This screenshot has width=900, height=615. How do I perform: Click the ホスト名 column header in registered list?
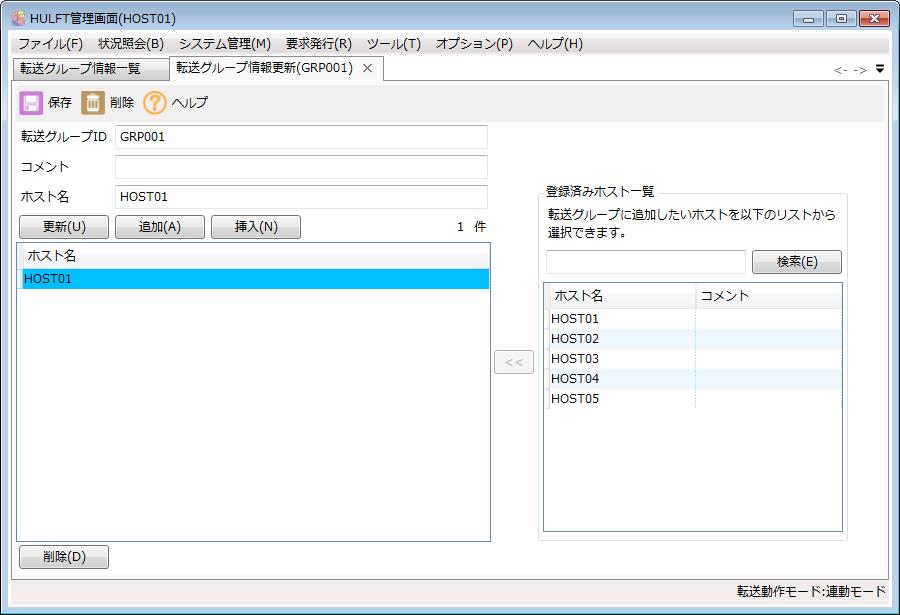point(621,296)
